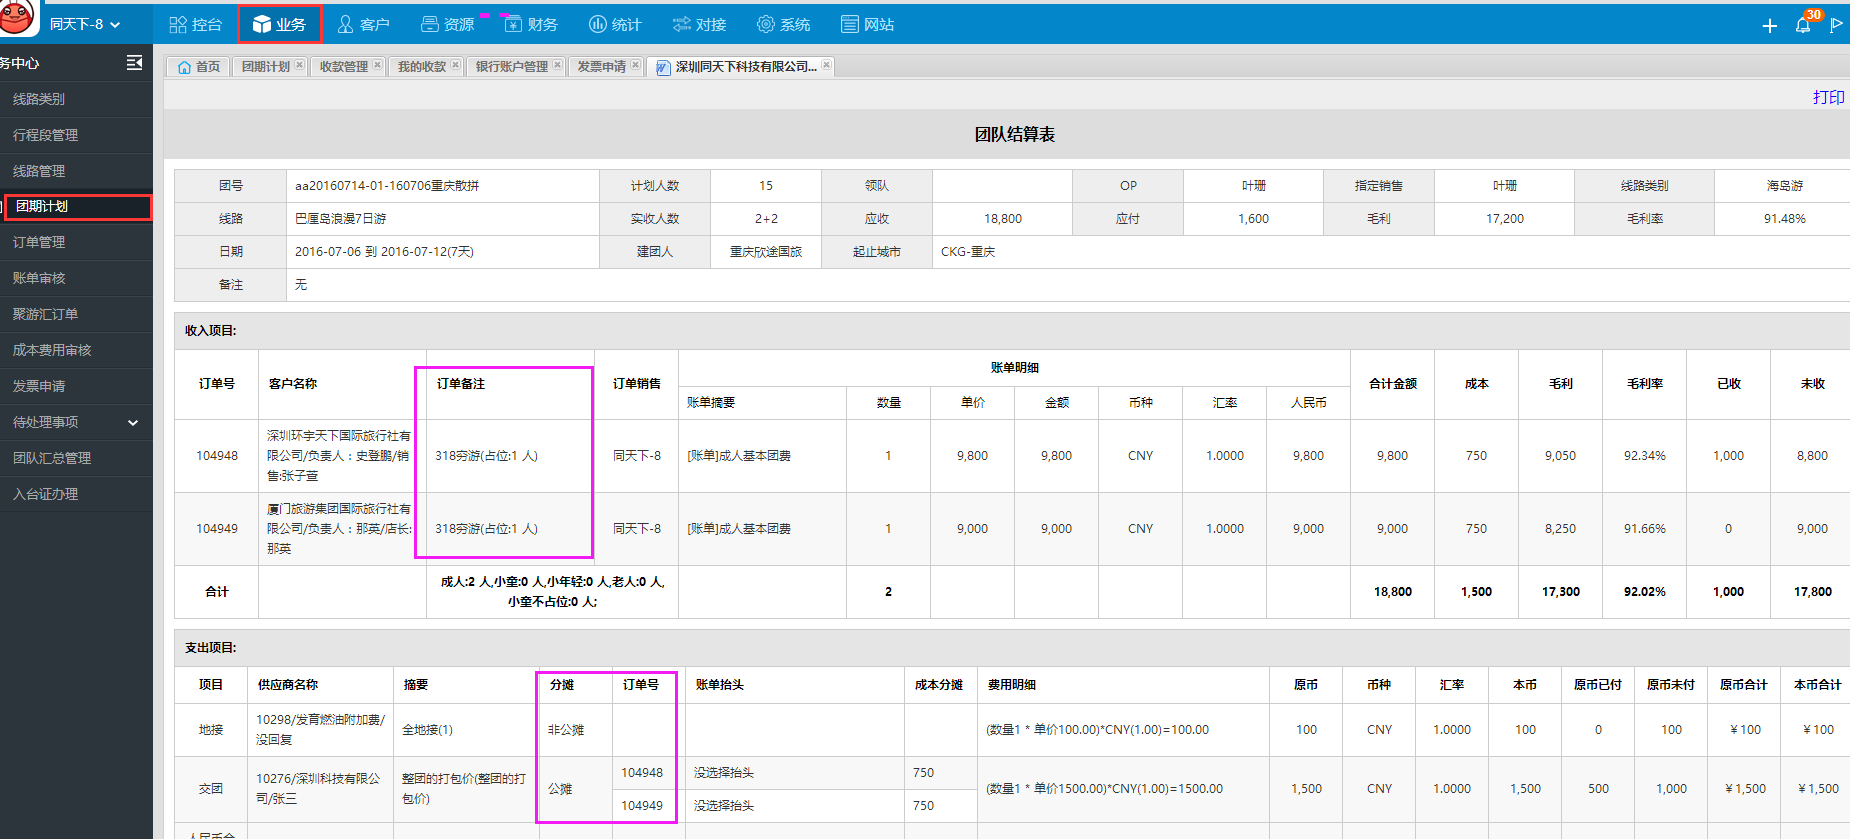Close the 收款管理 tab

tap(377, 65)
